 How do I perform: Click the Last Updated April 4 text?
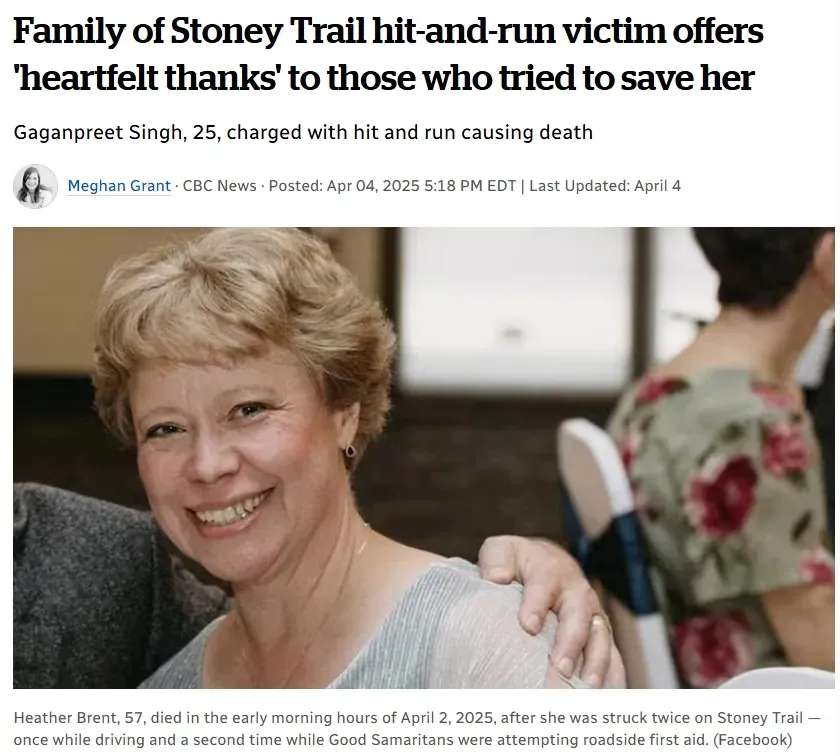pos(605,186)
